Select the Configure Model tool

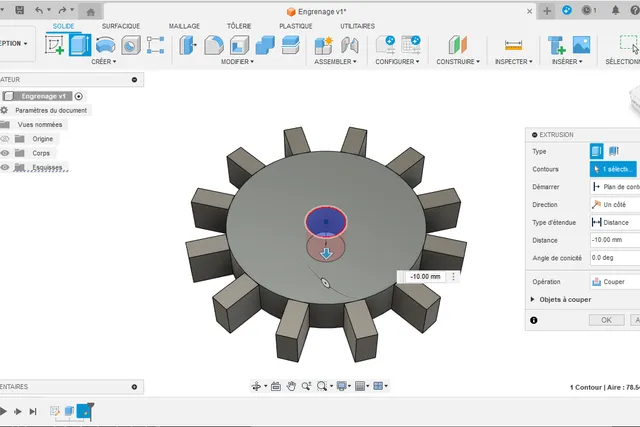click(x=386, y=45)
